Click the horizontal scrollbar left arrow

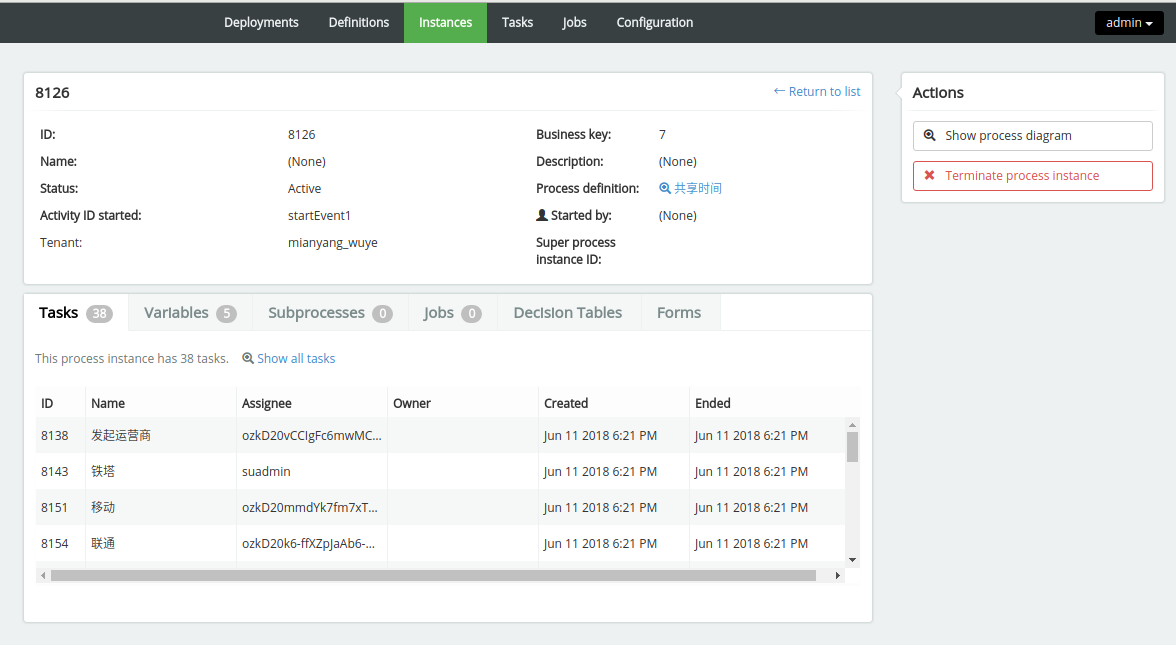pos(44,576)
